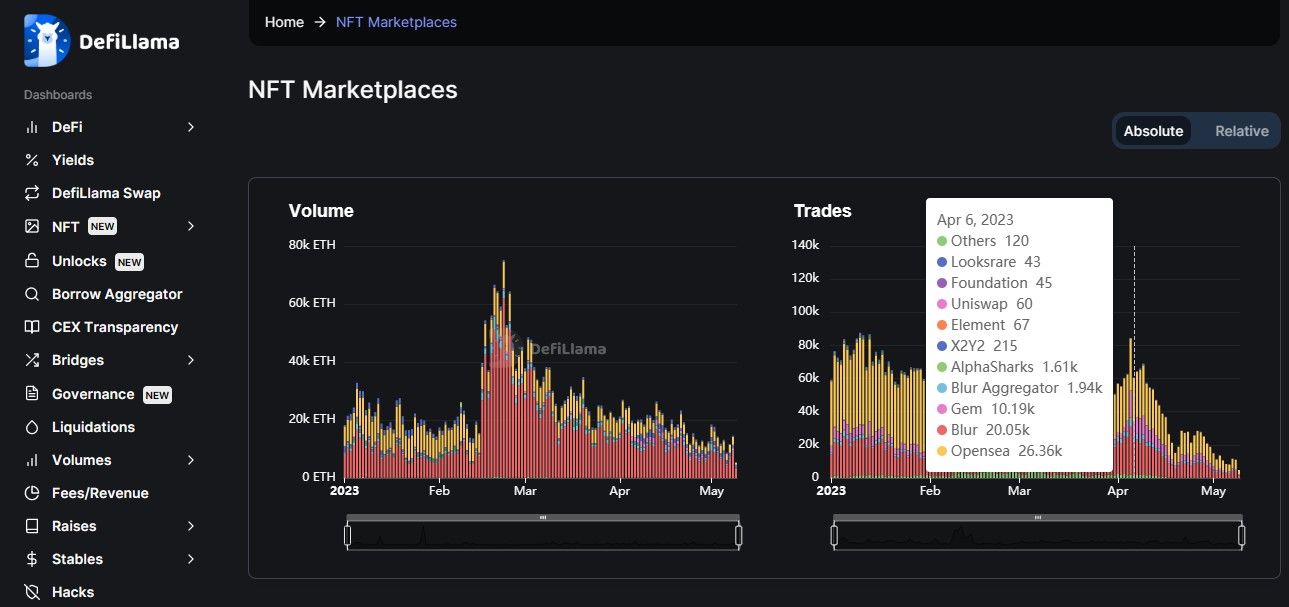Click the DefiLlama Swap arrows icon
The height and width of the screenshot is (607, 1289).
32,193
